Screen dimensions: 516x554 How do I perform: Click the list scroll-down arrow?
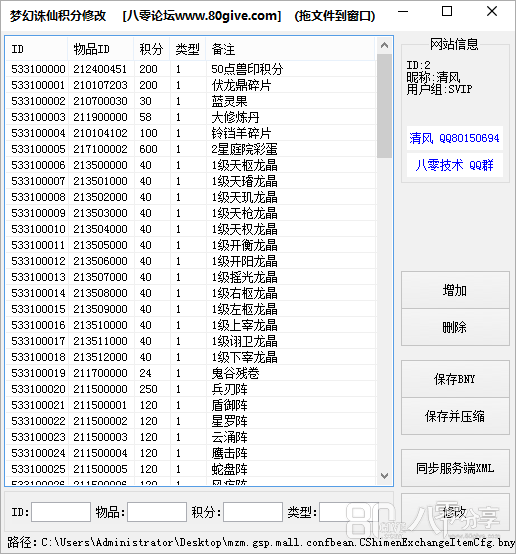[x=385, y=476]
